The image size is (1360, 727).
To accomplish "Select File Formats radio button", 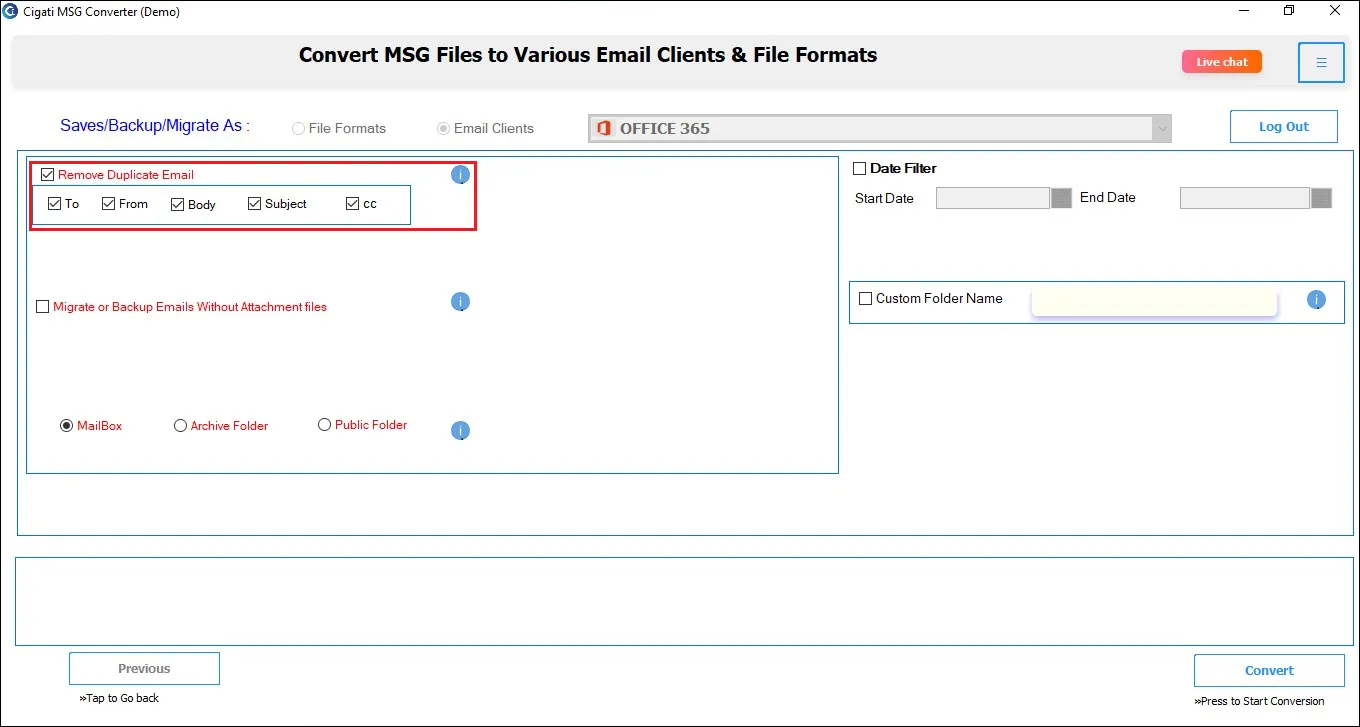I will (298, 128).
